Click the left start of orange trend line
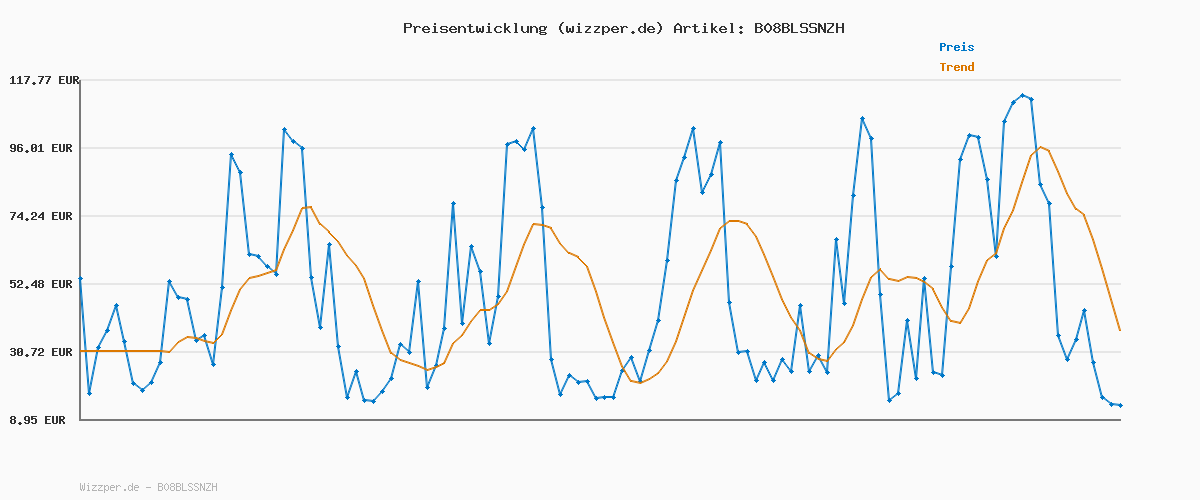1200x500 pixels. (81, 351)
